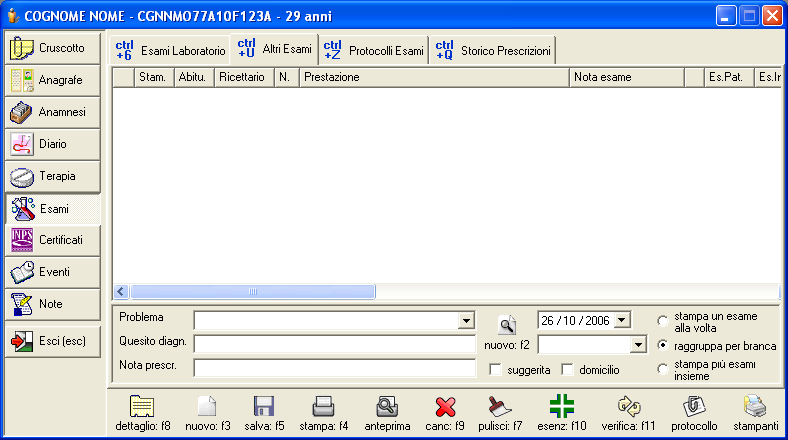The width and height of the screenshot is (788, 440).
Task: Open the Storico Prescrizioni tab
Action: coord(494,50)
